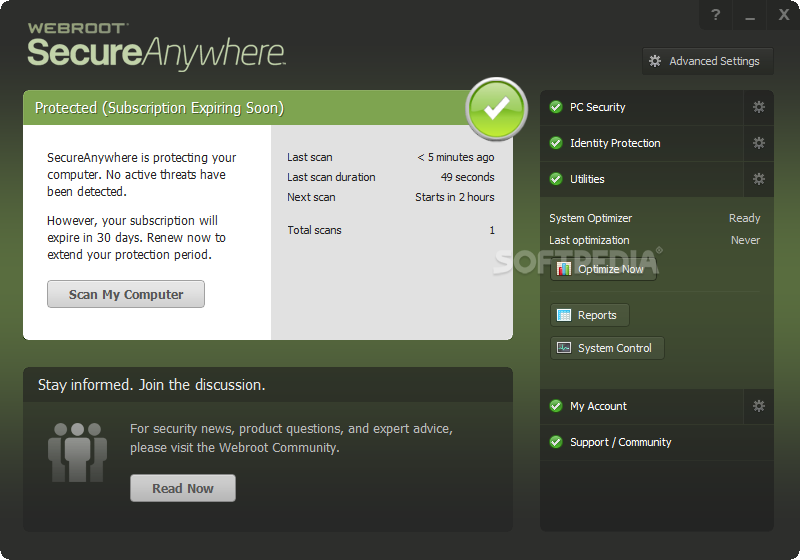Click the gear icon in Advanced Settings
The width and height of the screenshot is (800, 560).
click(x=655, y=61)
